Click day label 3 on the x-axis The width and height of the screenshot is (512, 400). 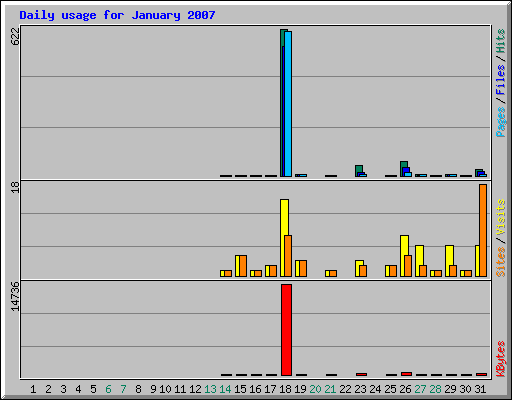coord(63,389)
